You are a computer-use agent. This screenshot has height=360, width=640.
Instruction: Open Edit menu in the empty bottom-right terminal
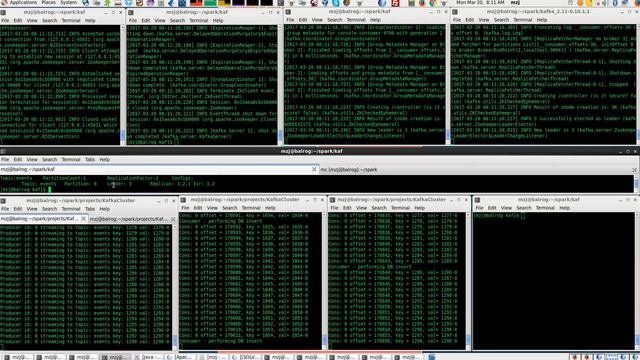pos(492,208)
